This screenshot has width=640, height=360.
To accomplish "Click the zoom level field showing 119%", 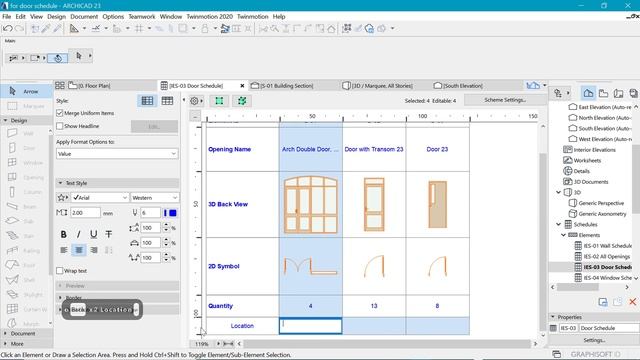I will (x=202, y=344).
